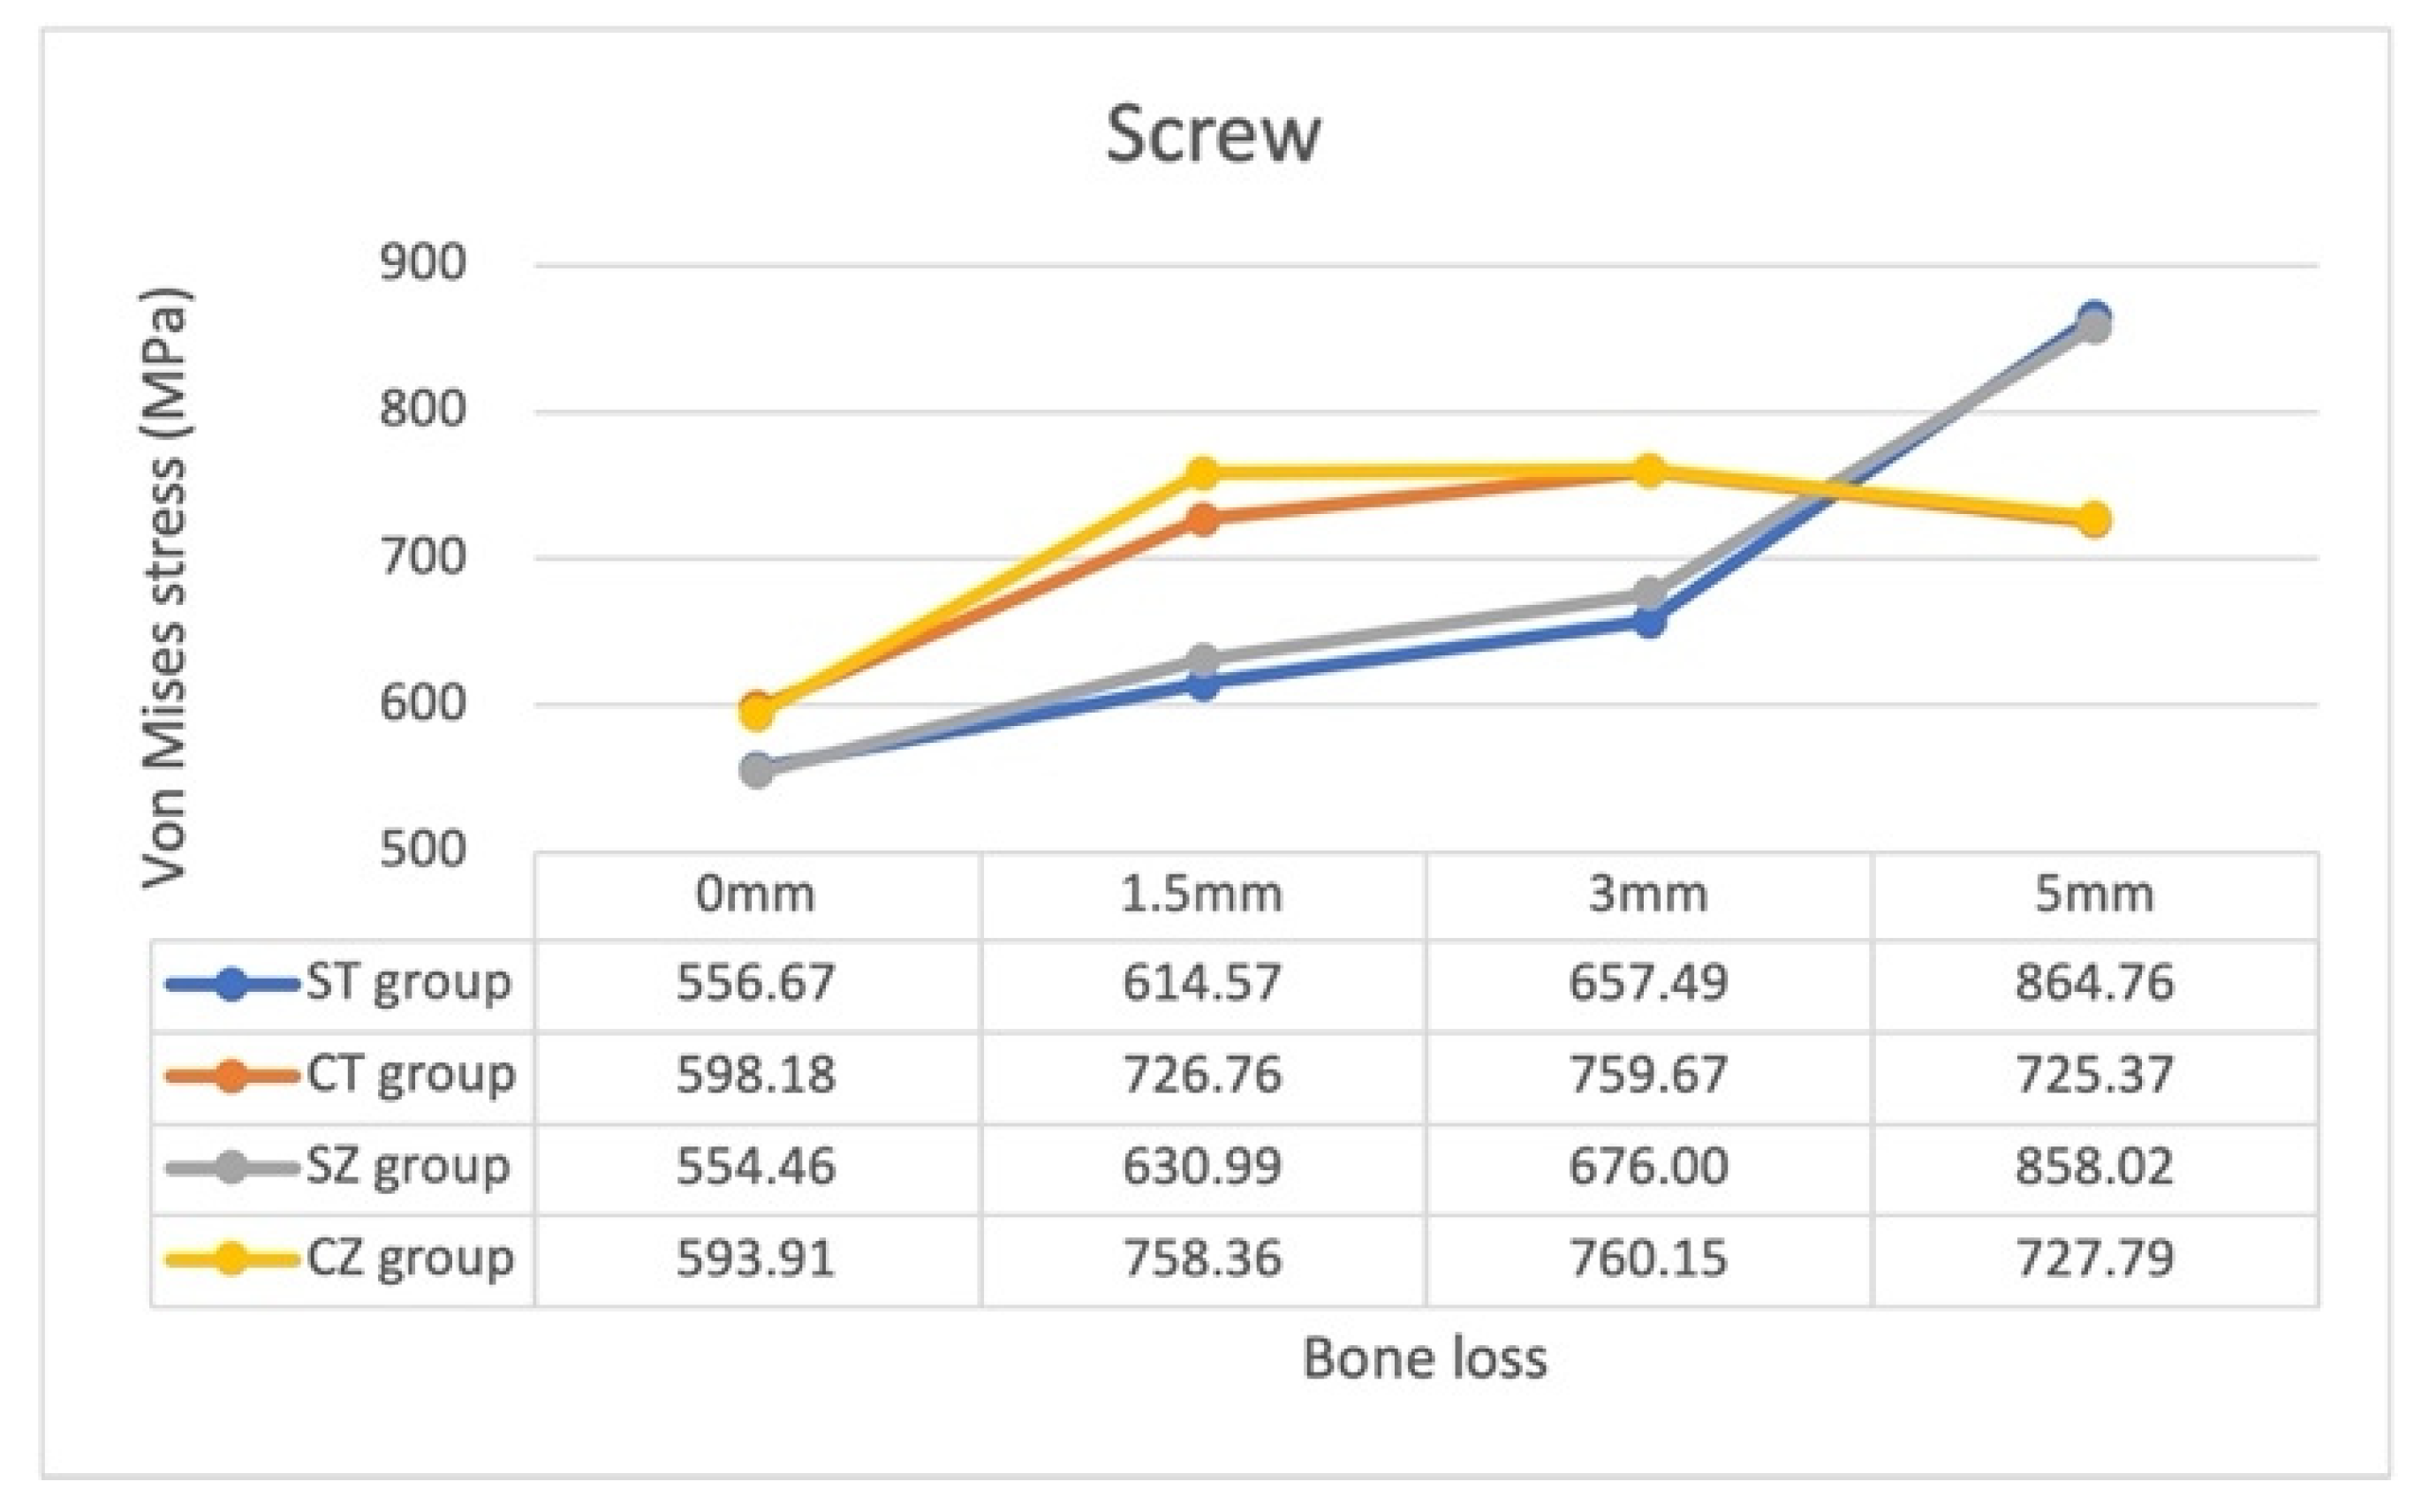Viewport: 2429px width, 1512px height.
Task: Select the blue ST data point at 3mm
Action: click(x=1649, y=622)
